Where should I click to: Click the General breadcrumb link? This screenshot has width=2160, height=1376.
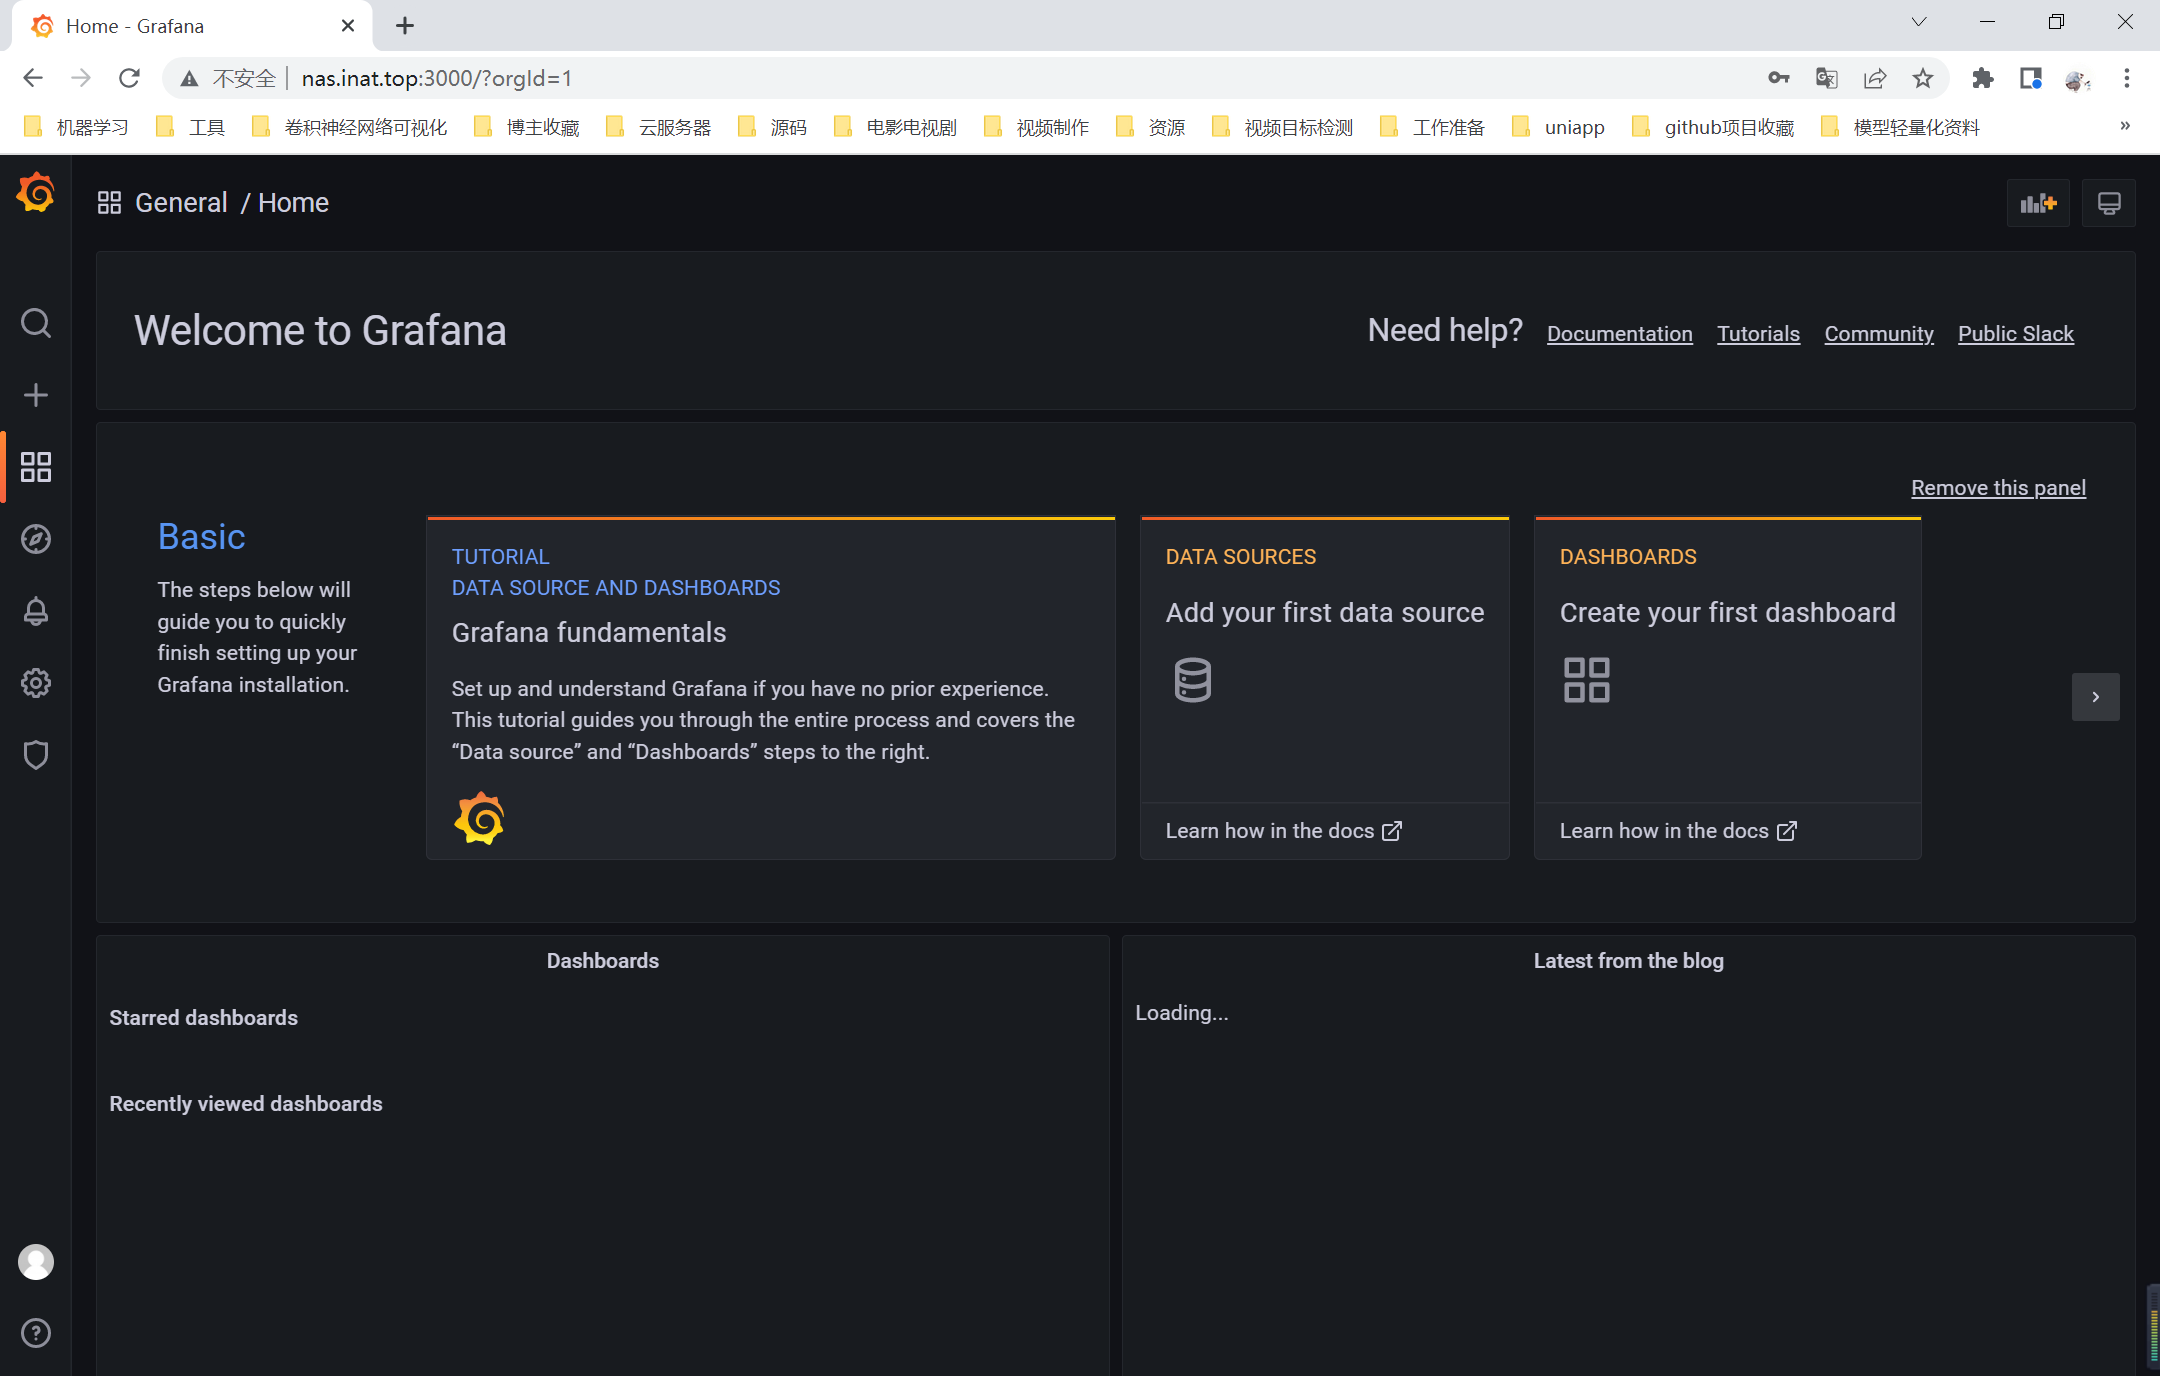pos(181,203)
